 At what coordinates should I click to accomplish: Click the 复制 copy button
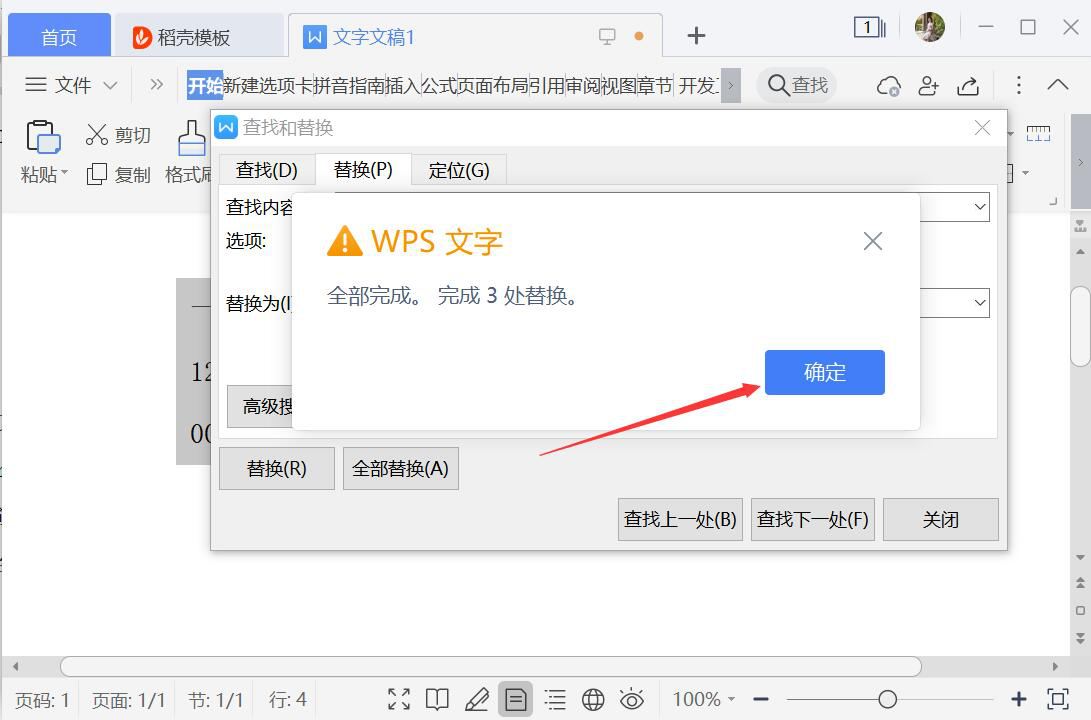coord(118,175)
